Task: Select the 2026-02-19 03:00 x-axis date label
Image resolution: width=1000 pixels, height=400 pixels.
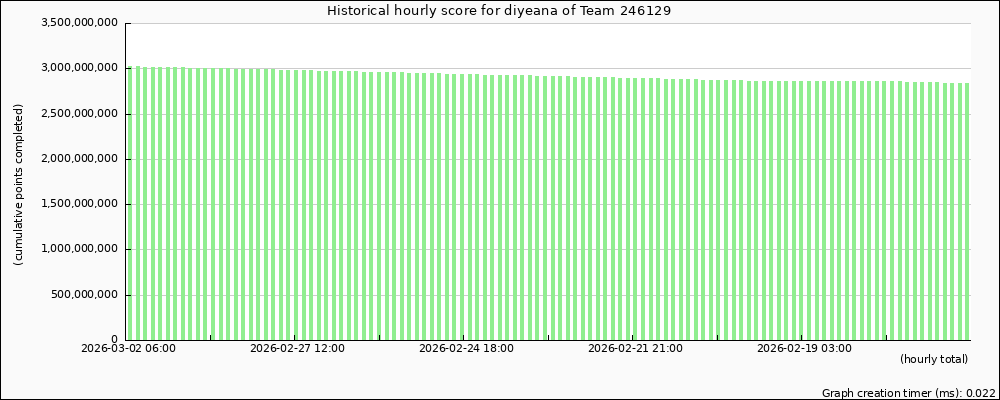Action: (x=804, y=349)
